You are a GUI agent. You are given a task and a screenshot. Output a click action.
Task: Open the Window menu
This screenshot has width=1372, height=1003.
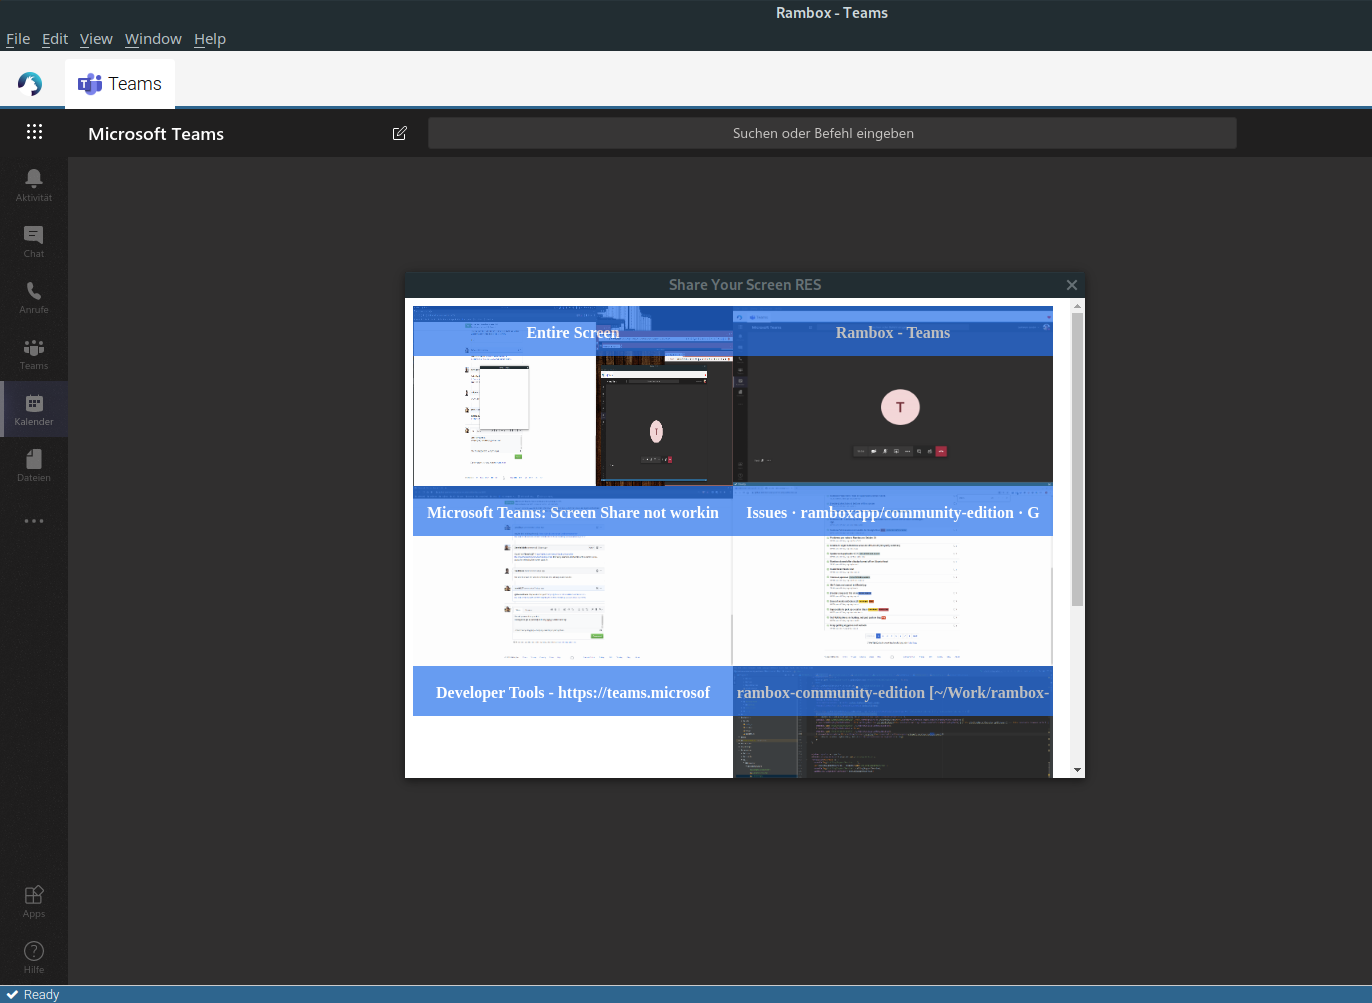pos(153,39)
